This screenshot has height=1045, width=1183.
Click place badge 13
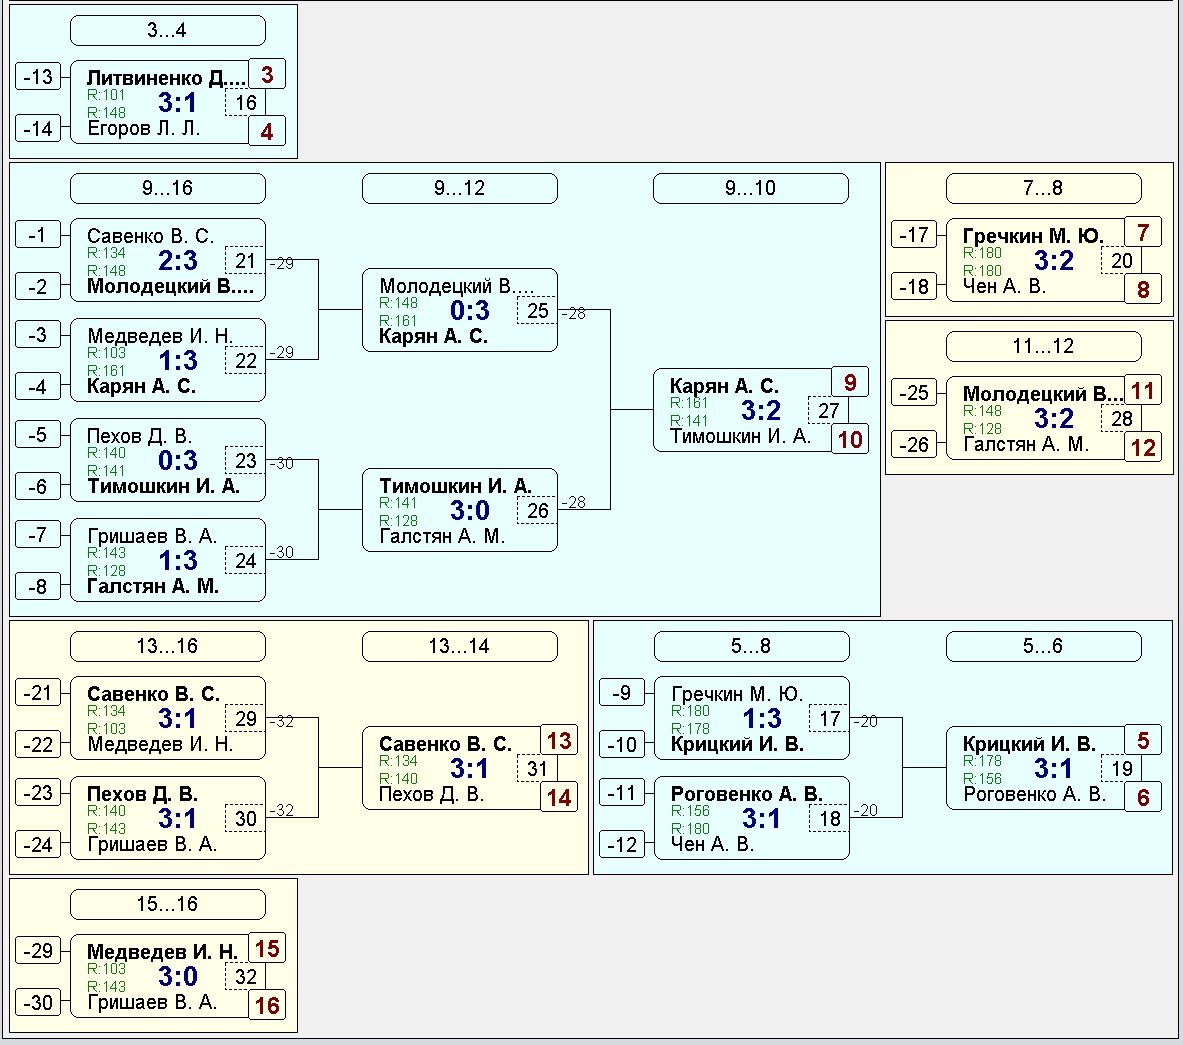point(559,740)
